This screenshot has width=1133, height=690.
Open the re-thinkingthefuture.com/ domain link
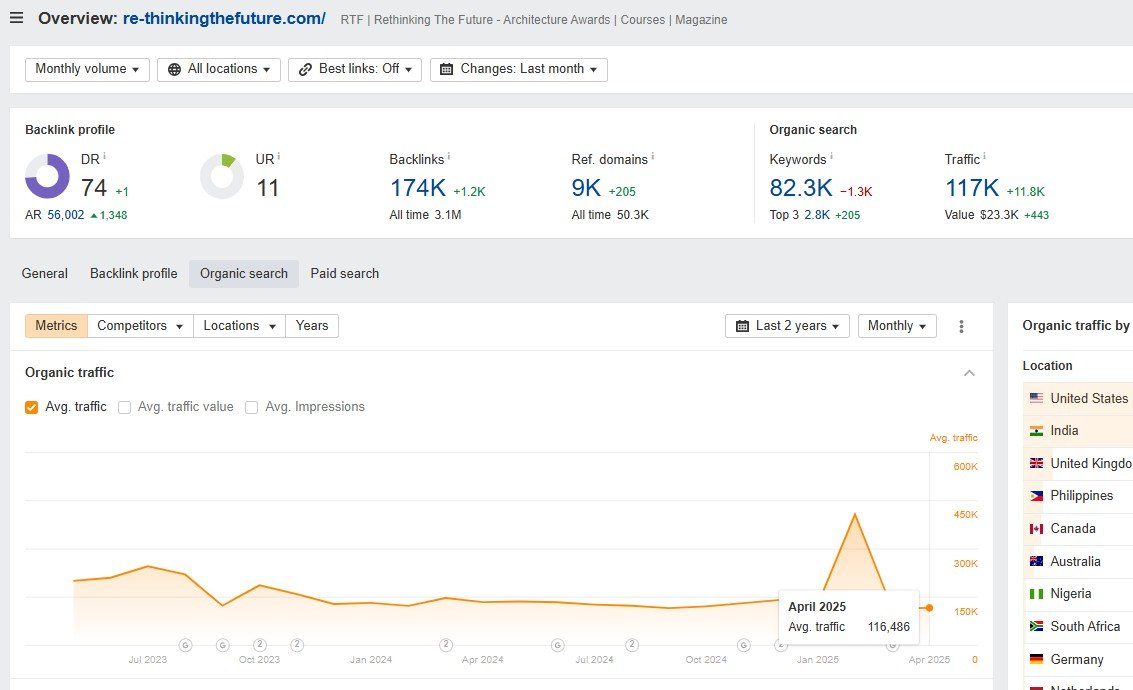[x=224, y=19]
